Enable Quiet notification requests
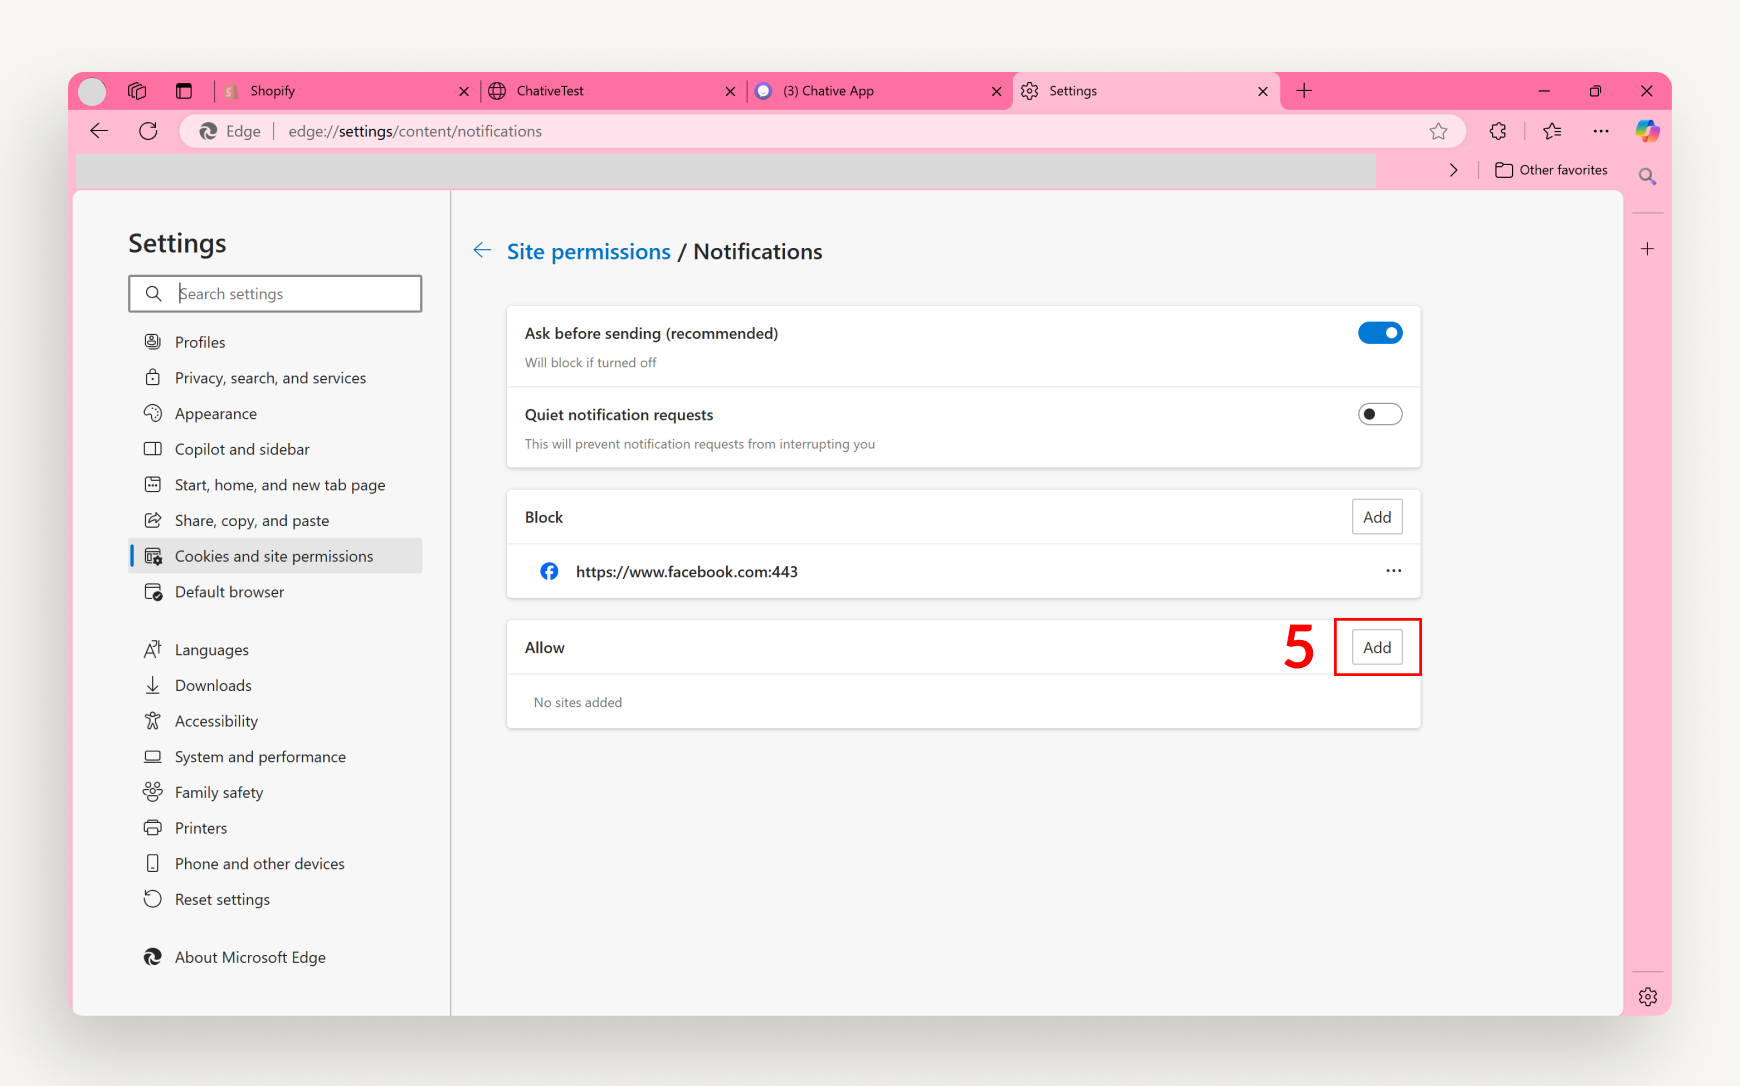 tap(1380, 413)
